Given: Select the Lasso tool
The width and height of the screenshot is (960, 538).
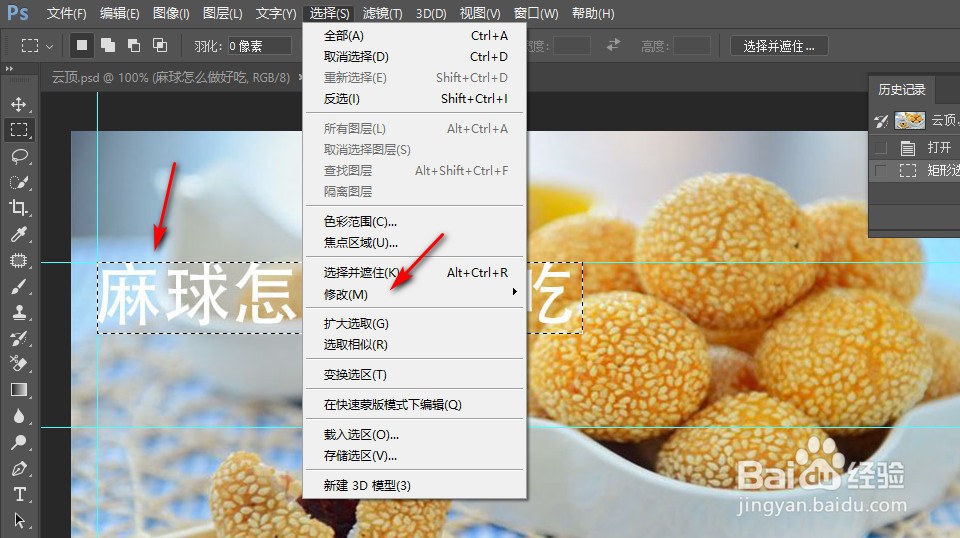Looking at the screenshot, I should (x=18, y=156).
